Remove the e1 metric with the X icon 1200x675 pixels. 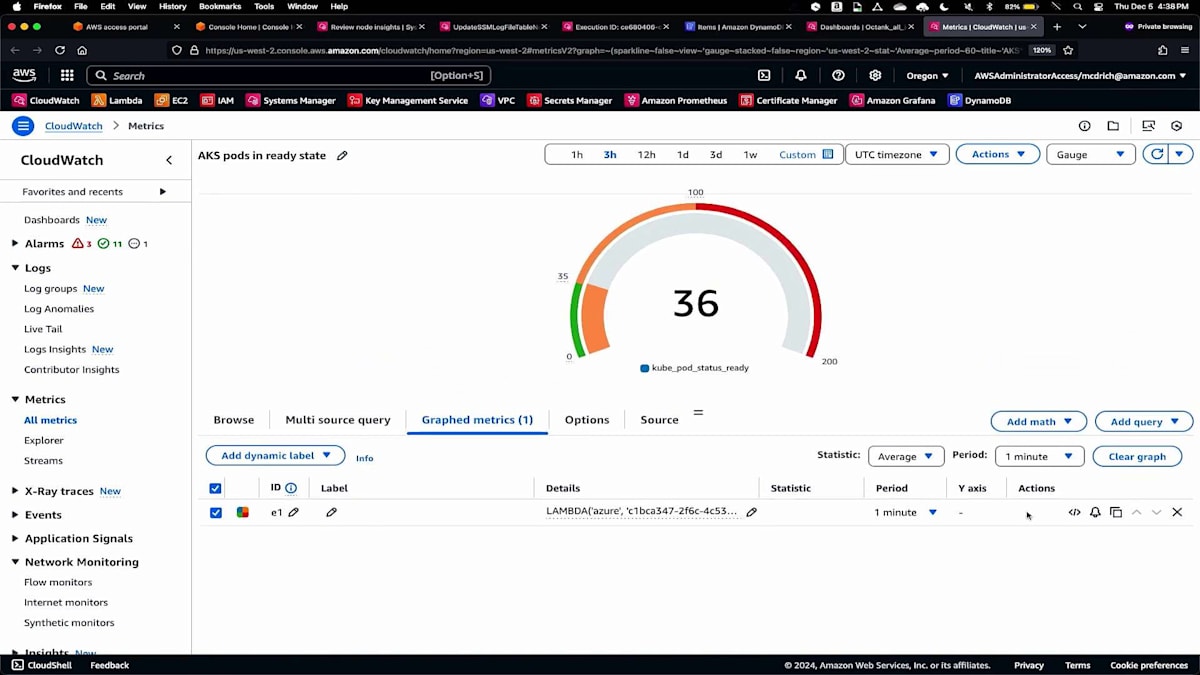click(1177, 512)
